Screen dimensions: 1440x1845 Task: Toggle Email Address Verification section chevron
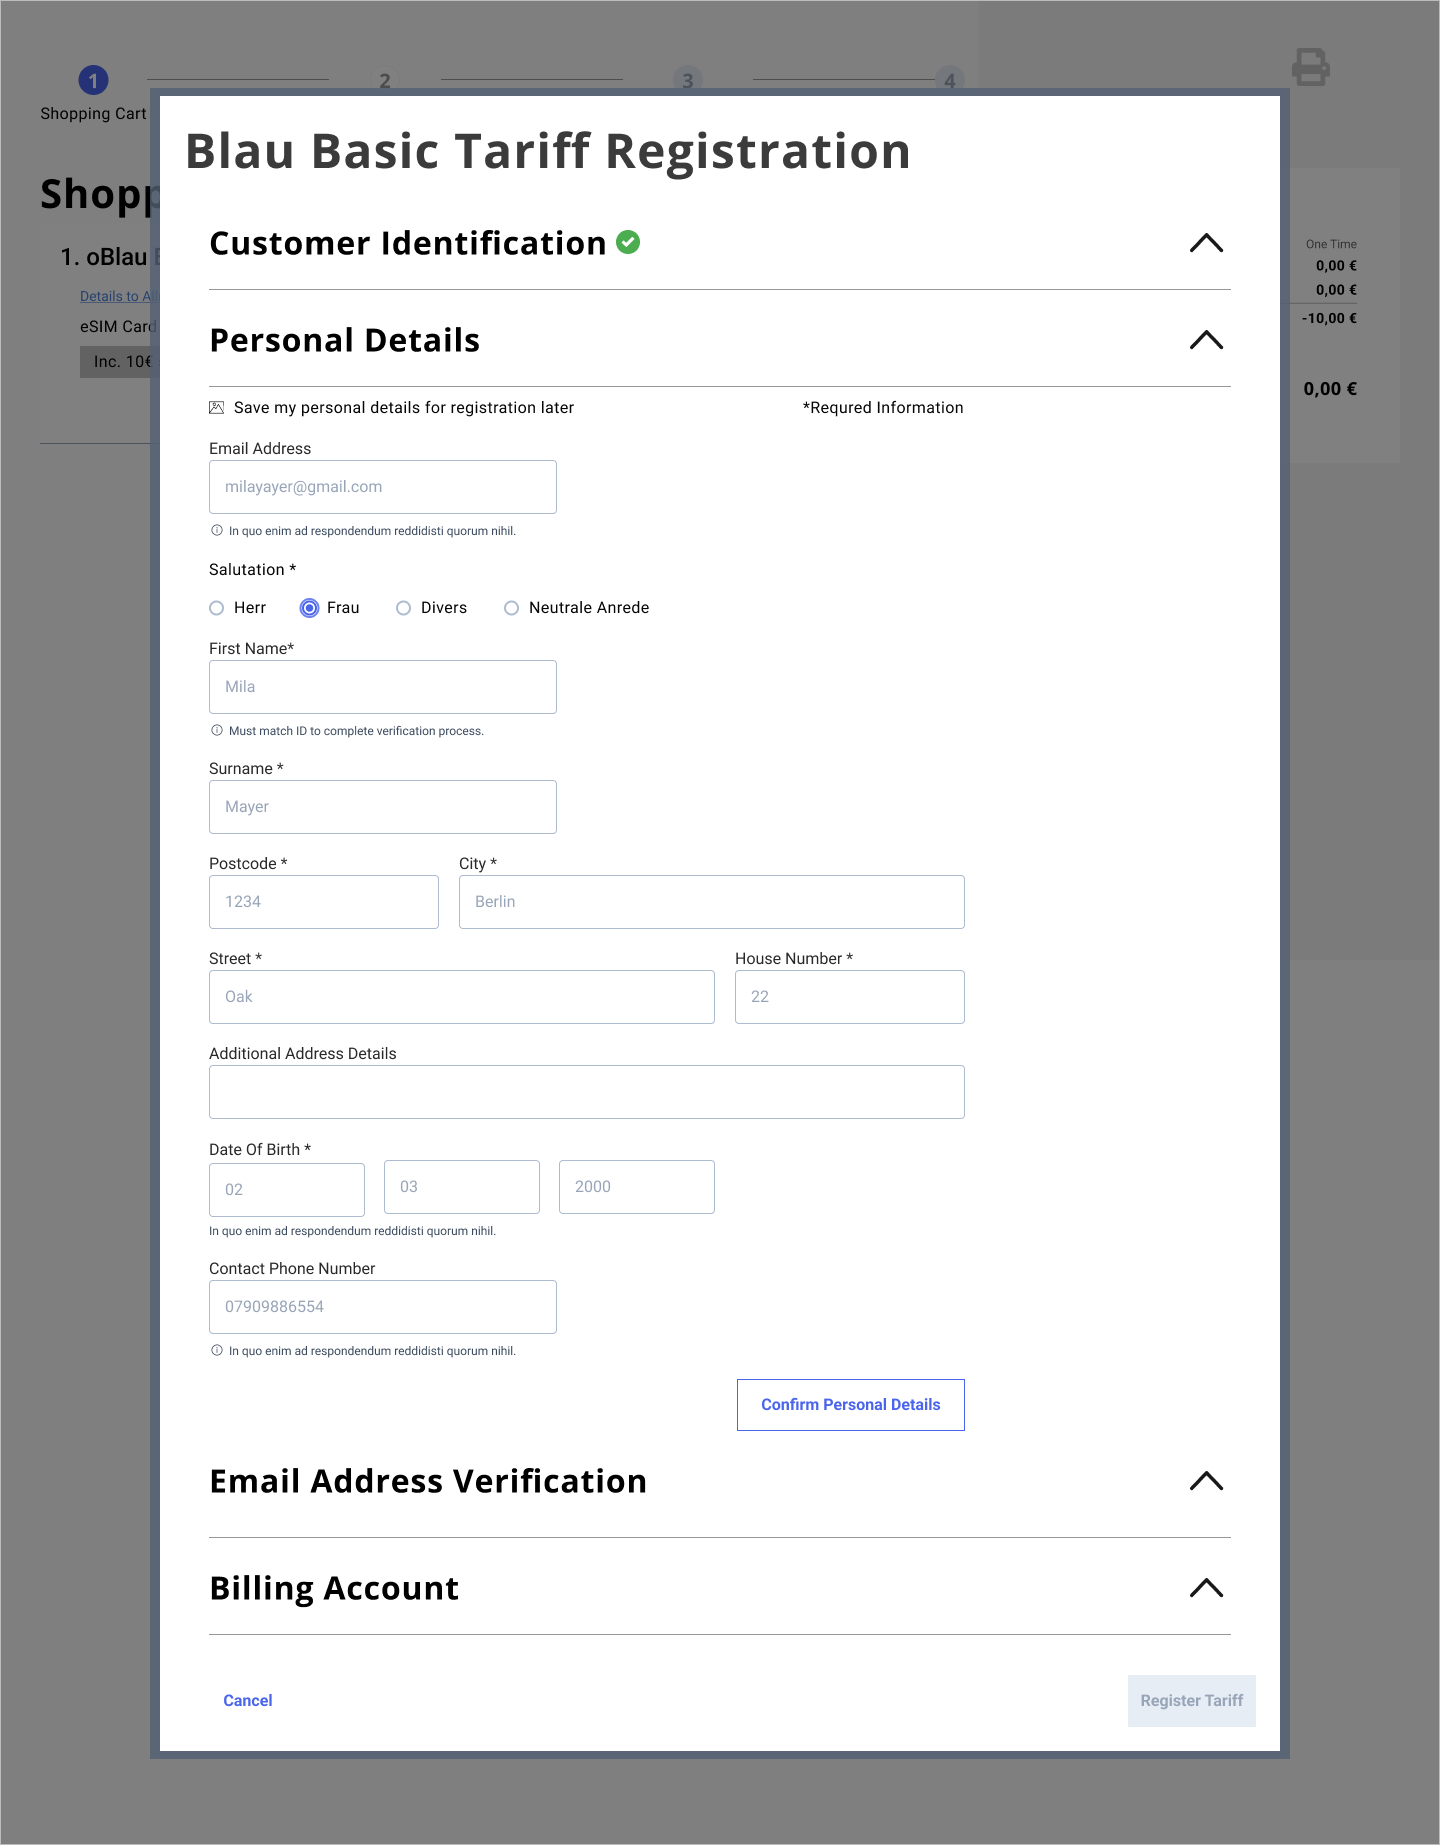click(1206, 1481)
